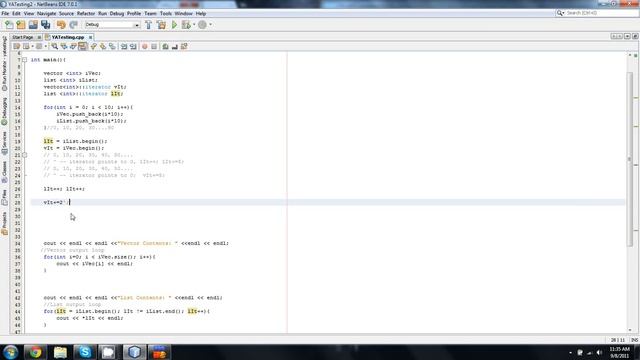The width and height of the screenshot is (640, 360).
Task: Toggle Highlight Search in editor toolbar
Action: click(83, 47)
